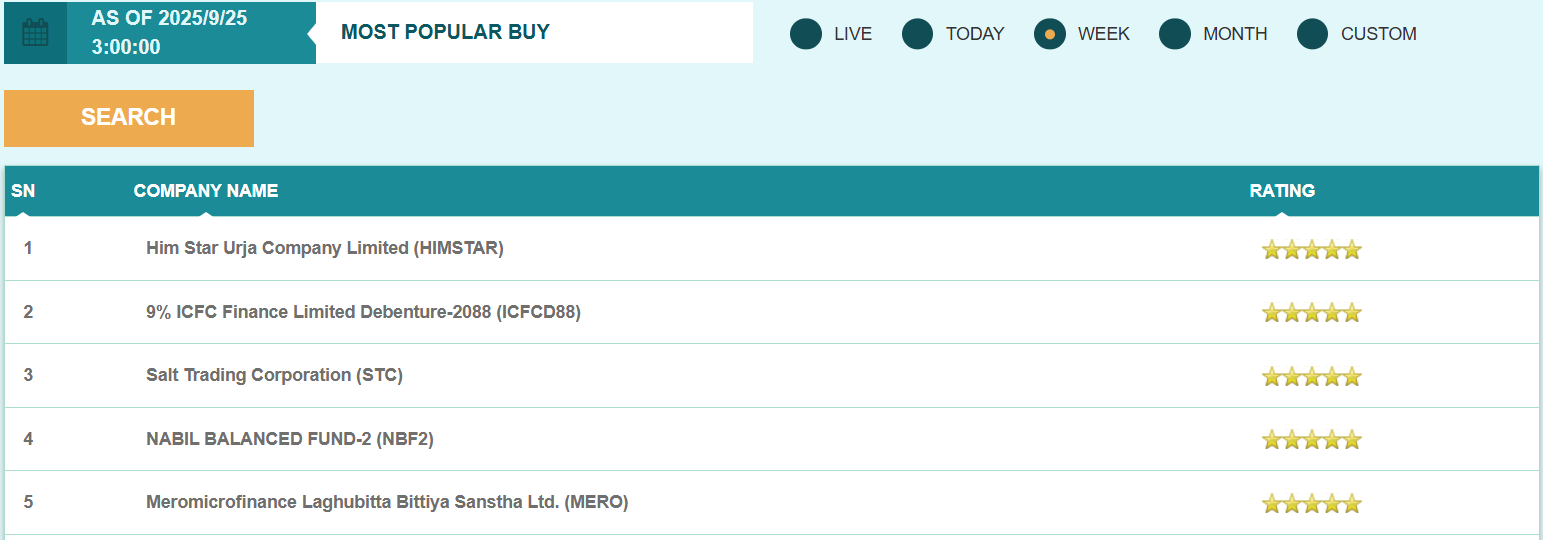
Task: Select the TODAY radio option
Action: [917, 34]
